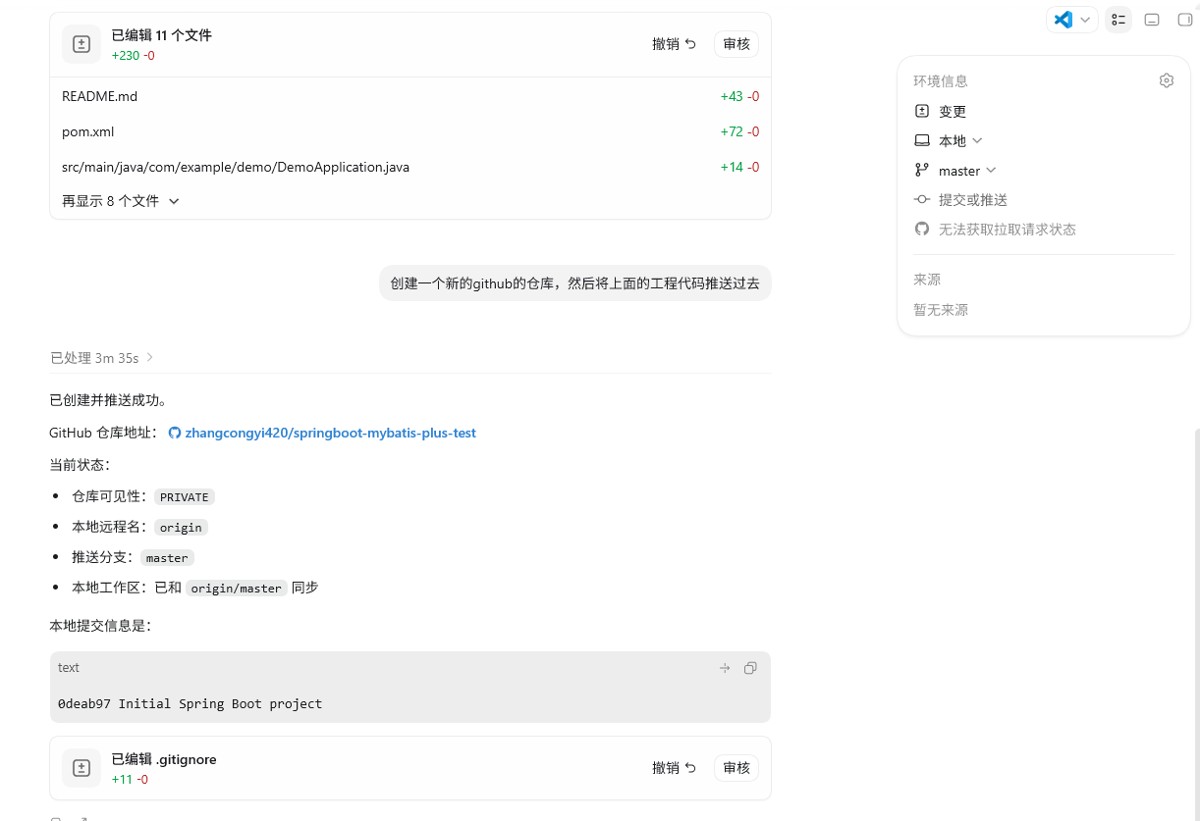
Task: Open environment settings gear icon
Action: [x=1166, y=81]
